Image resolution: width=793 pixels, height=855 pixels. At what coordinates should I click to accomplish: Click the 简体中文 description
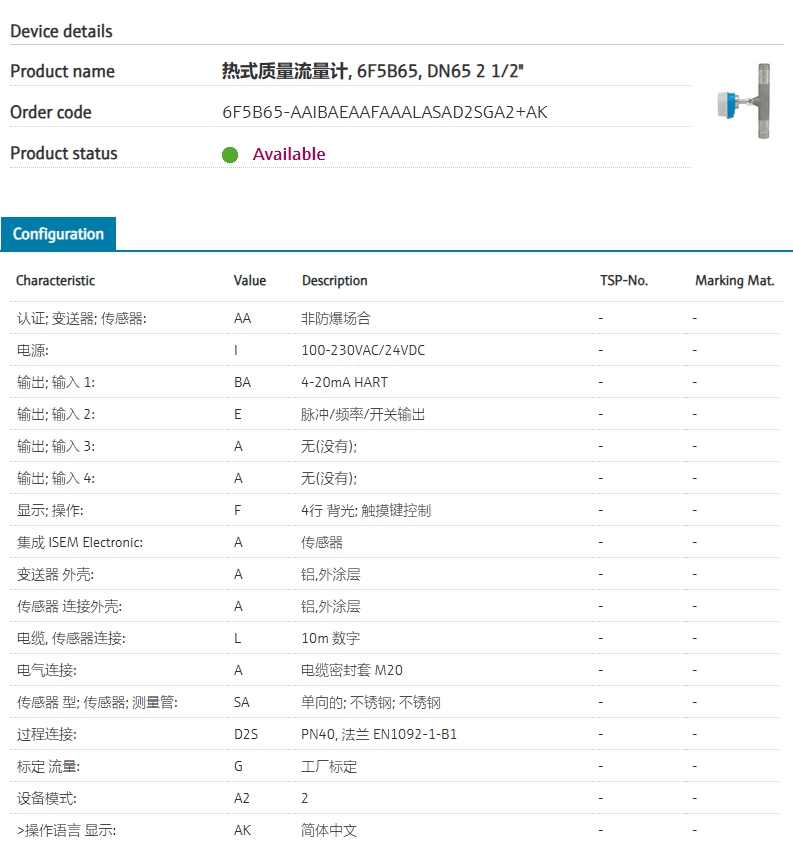[329, 831]
